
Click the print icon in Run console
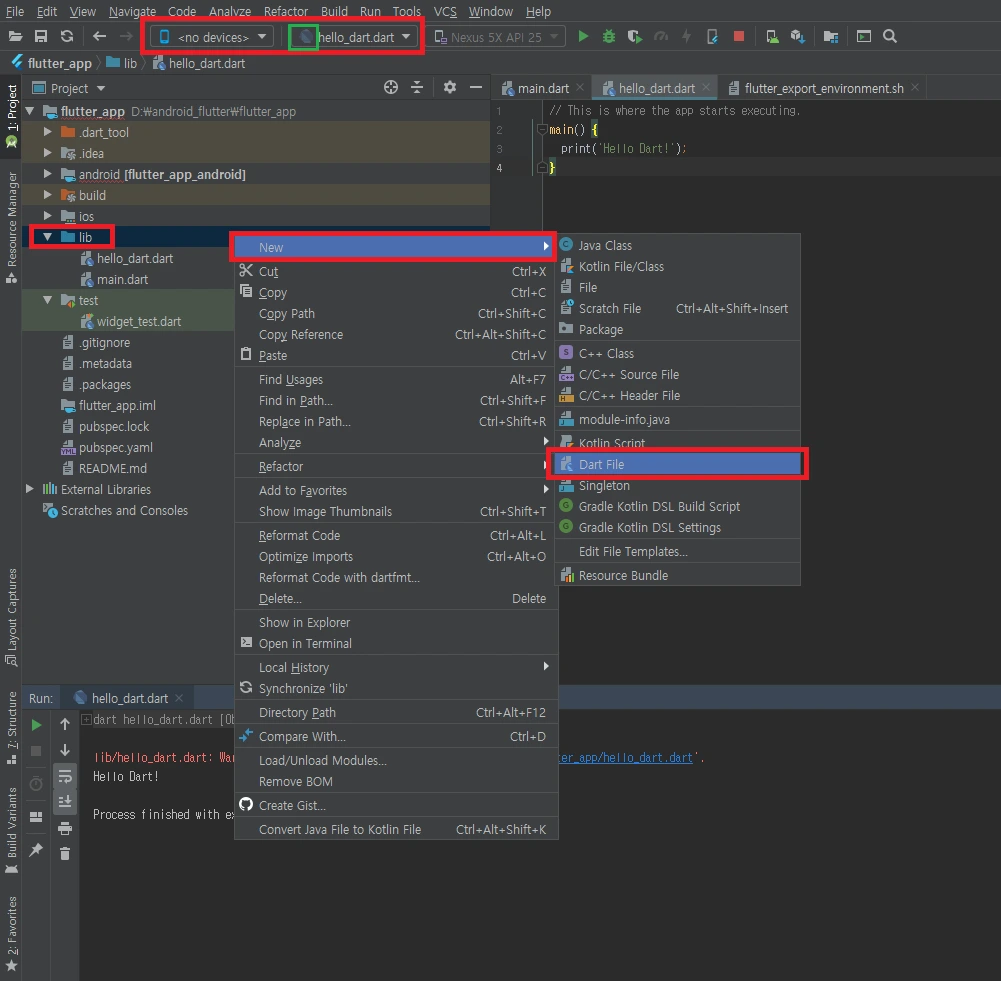click(x=64, y=828)
